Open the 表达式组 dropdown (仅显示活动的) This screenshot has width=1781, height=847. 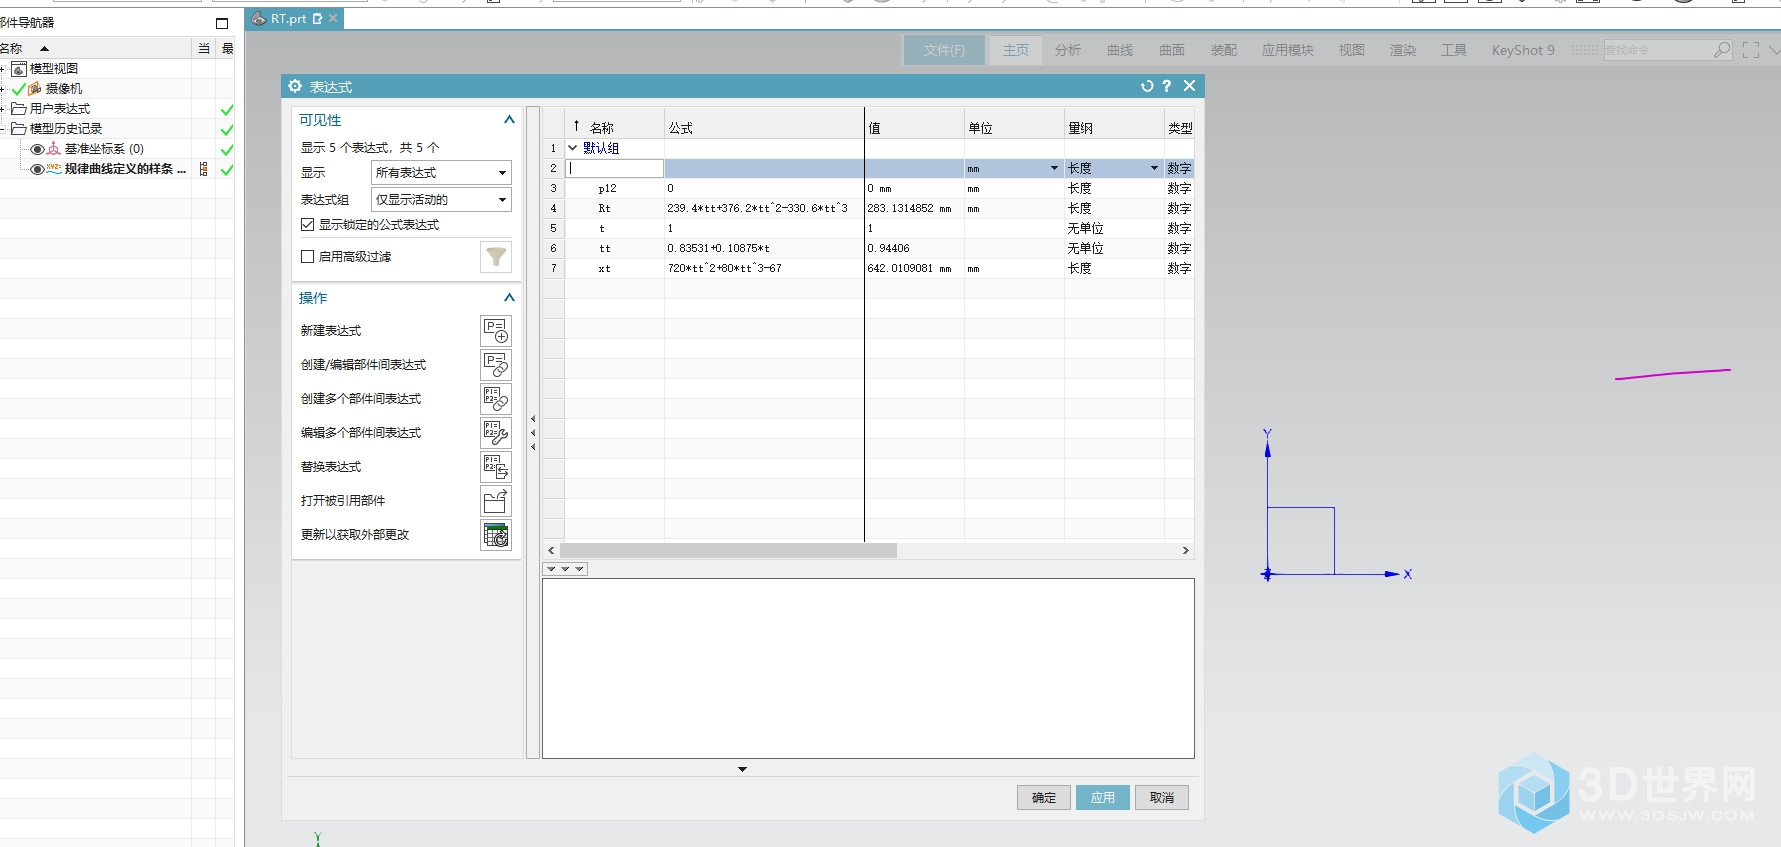tap(441, 200)
